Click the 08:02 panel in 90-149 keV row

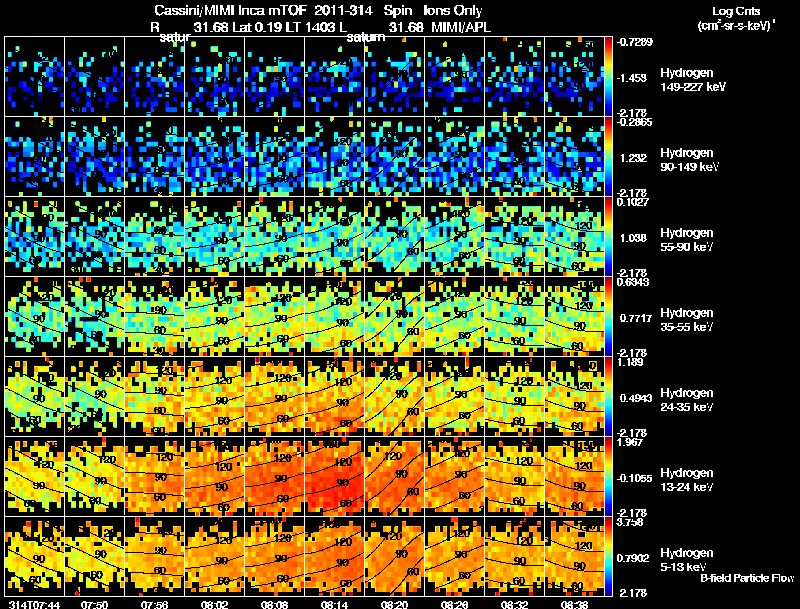click(215, 156)
